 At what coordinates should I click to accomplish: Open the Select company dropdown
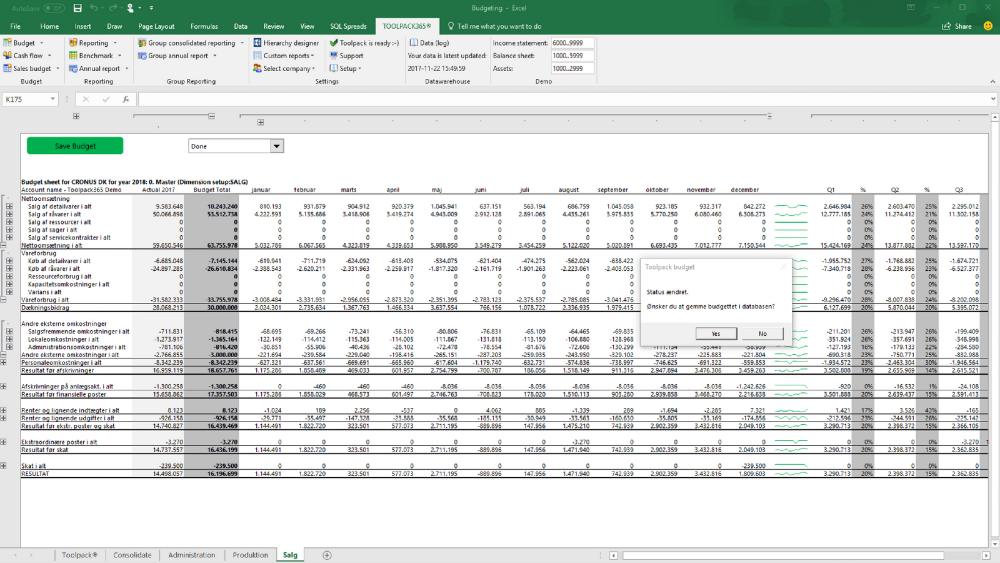click(288, 69)
